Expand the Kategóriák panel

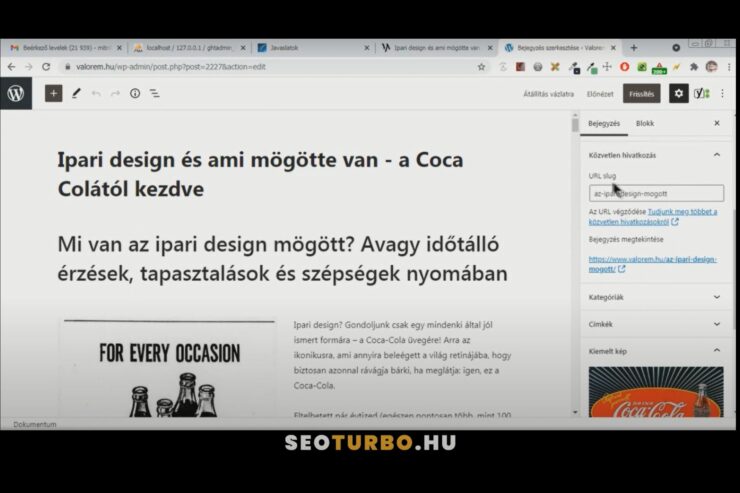(656, 297)
